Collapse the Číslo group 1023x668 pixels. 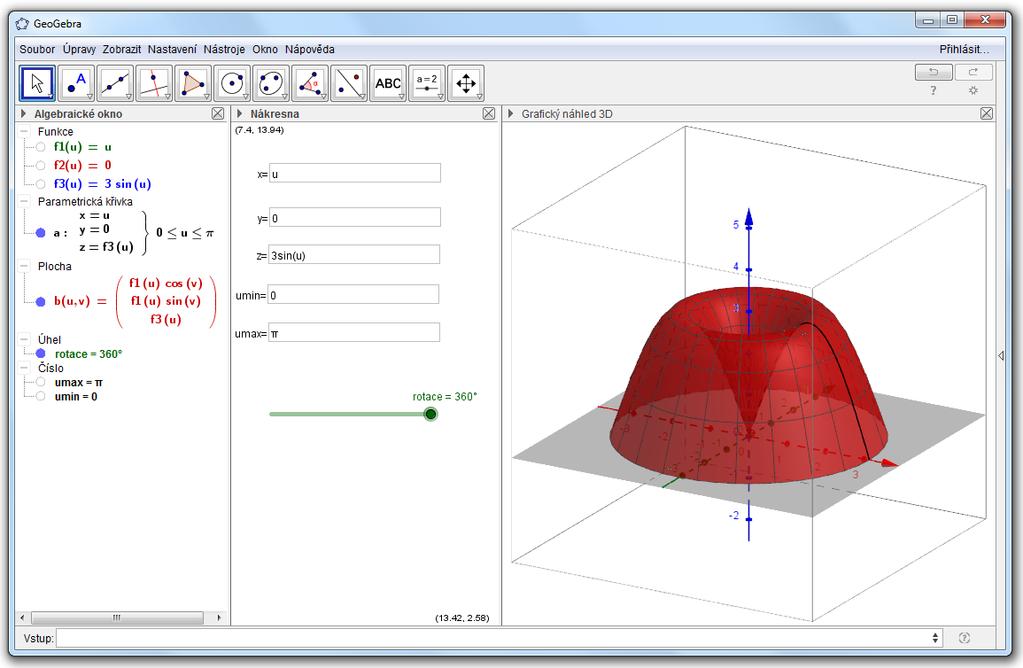(24, 368)
